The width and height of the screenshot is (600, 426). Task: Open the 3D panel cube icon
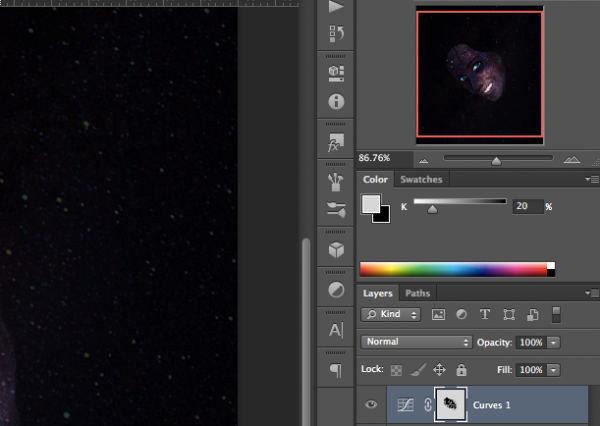pyautogui.click(x=336, y=249)
